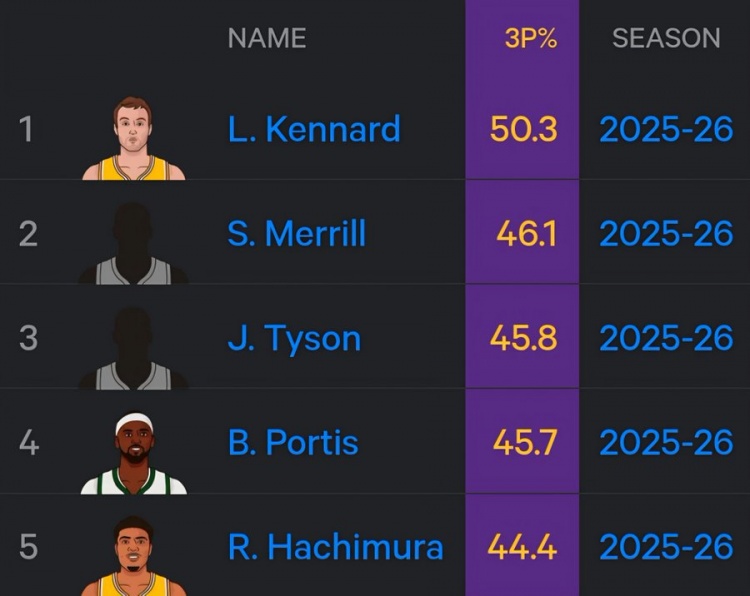Select 2025-26 season in J. Tyson's row
The height and width of the screenshot is (596, 750).
[x=666, y=339]
